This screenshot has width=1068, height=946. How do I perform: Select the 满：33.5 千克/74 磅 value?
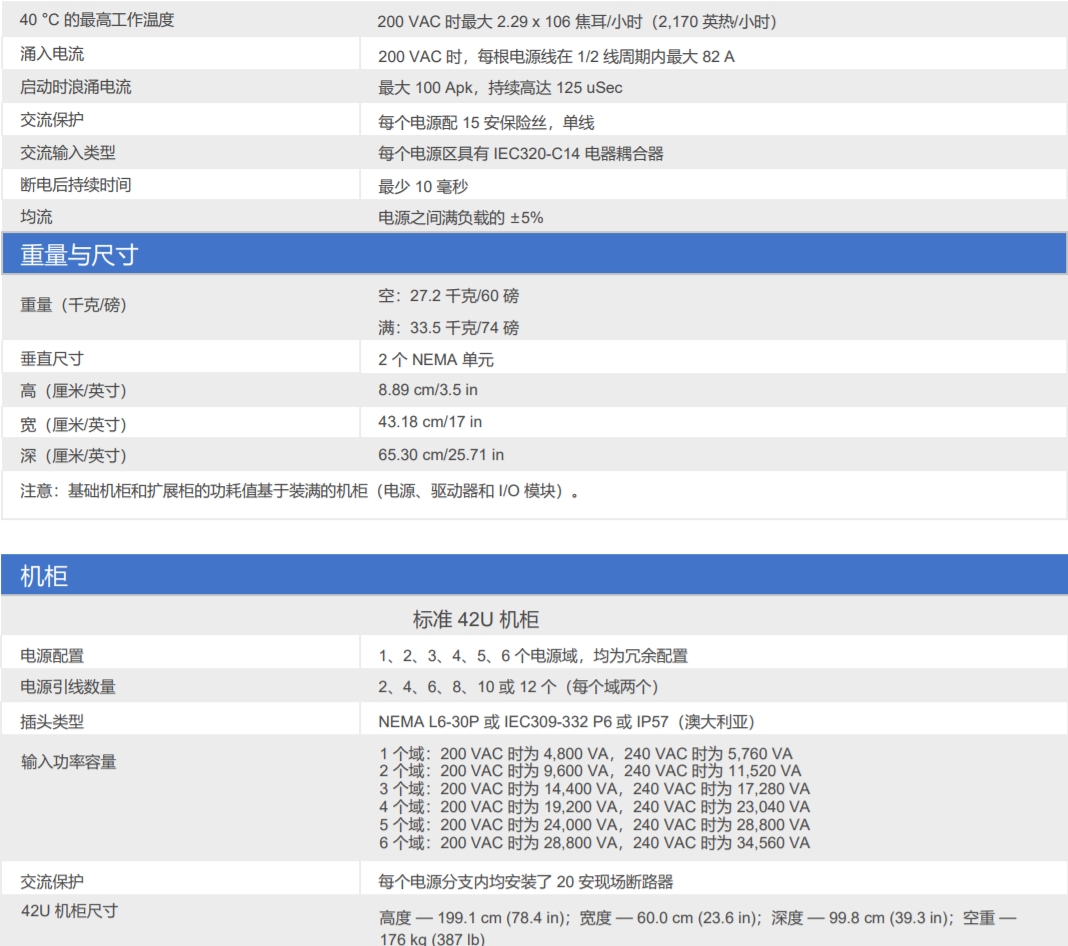click(448, 328)
